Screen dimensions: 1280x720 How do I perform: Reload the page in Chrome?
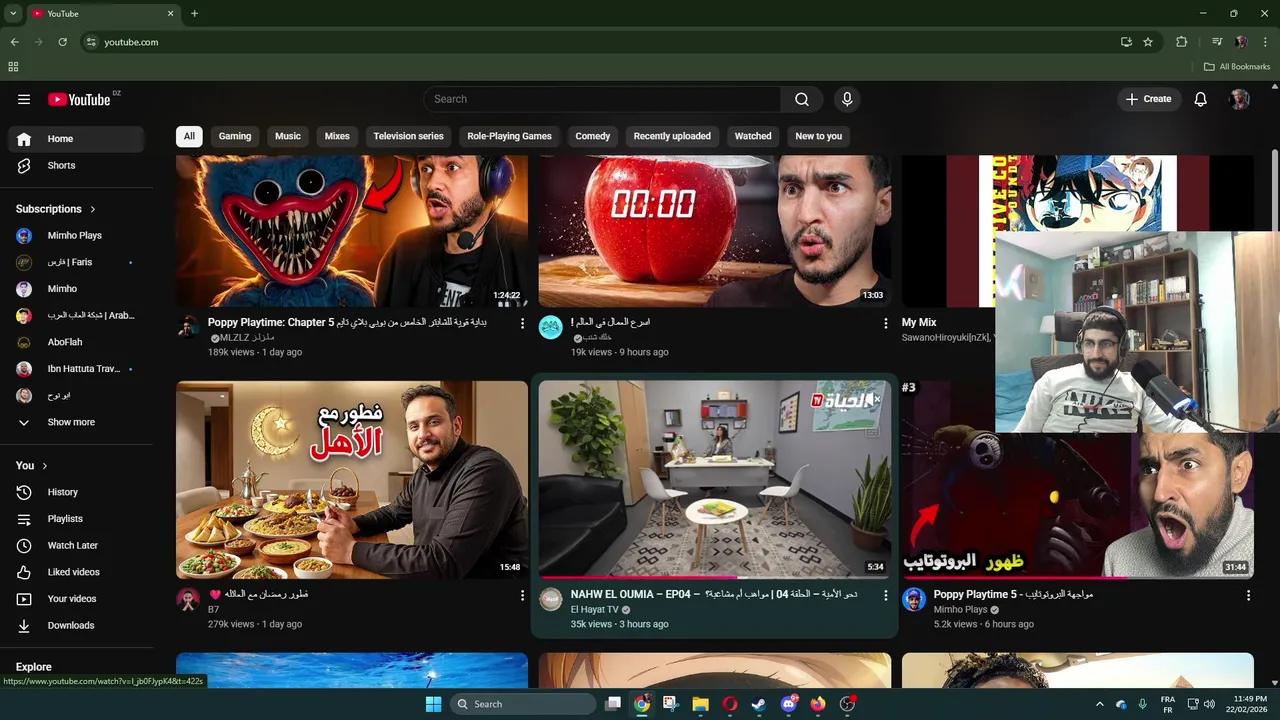[62, 42]
